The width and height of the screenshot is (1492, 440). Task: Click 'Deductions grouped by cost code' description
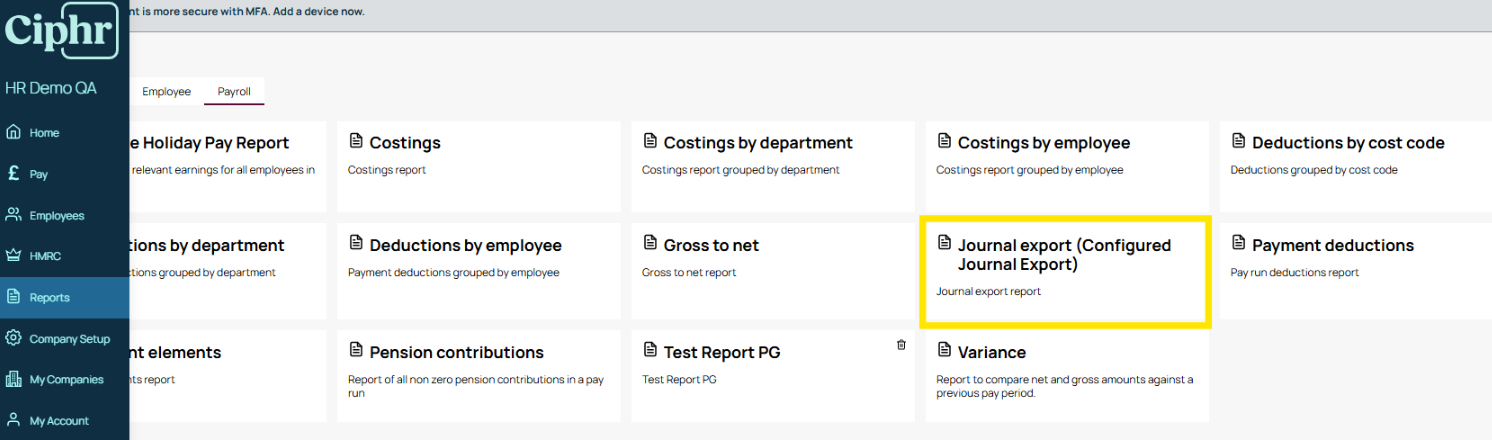(x=1314, y=170)
